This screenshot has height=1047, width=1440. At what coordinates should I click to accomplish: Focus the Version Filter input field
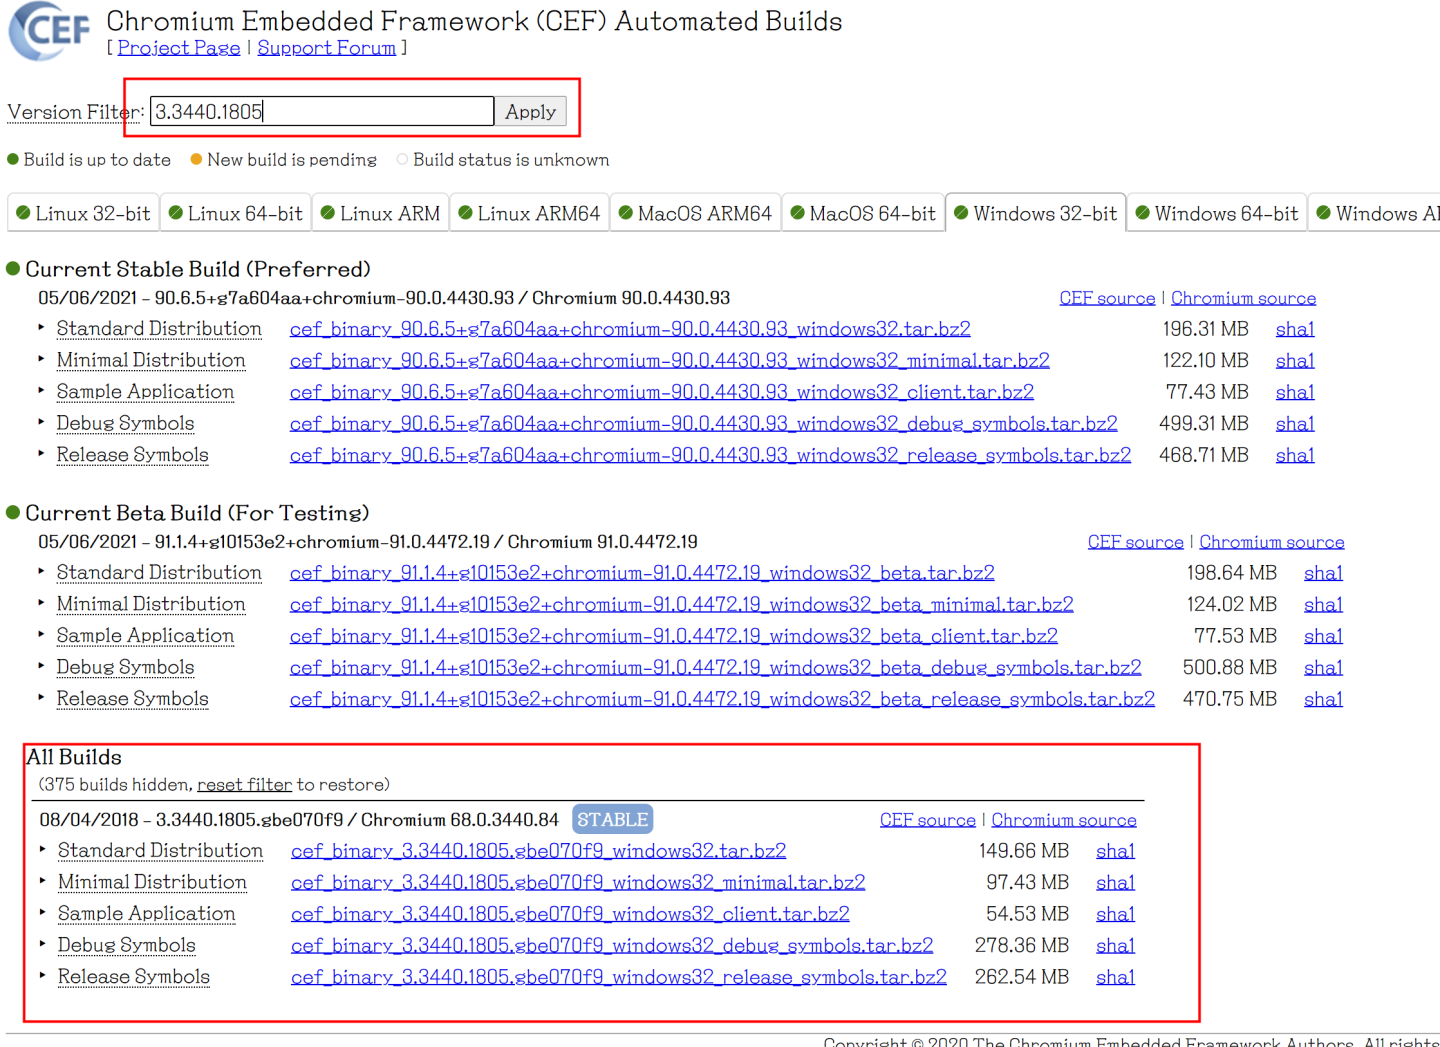pos(322,111)
